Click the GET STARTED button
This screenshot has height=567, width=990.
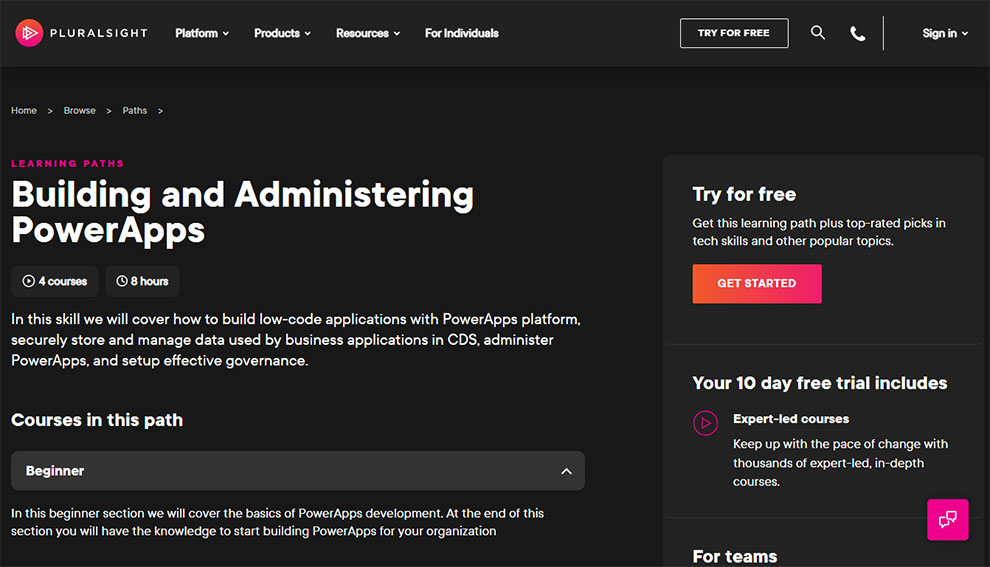point(756,284)
